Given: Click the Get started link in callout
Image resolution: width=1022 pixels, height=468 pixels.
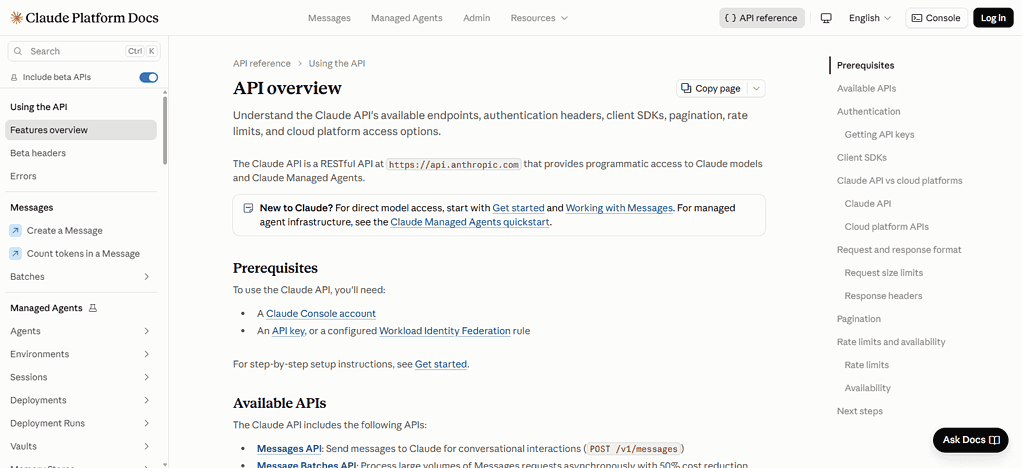Looking at the screenshot, I should (518, 208).
